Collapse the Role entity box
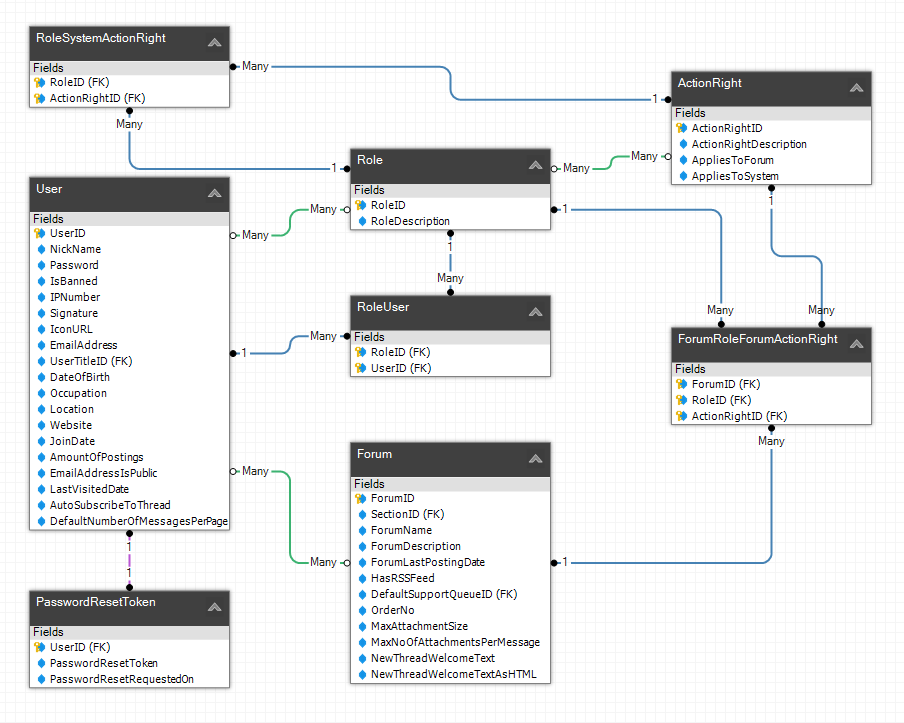 coord(536,165)
